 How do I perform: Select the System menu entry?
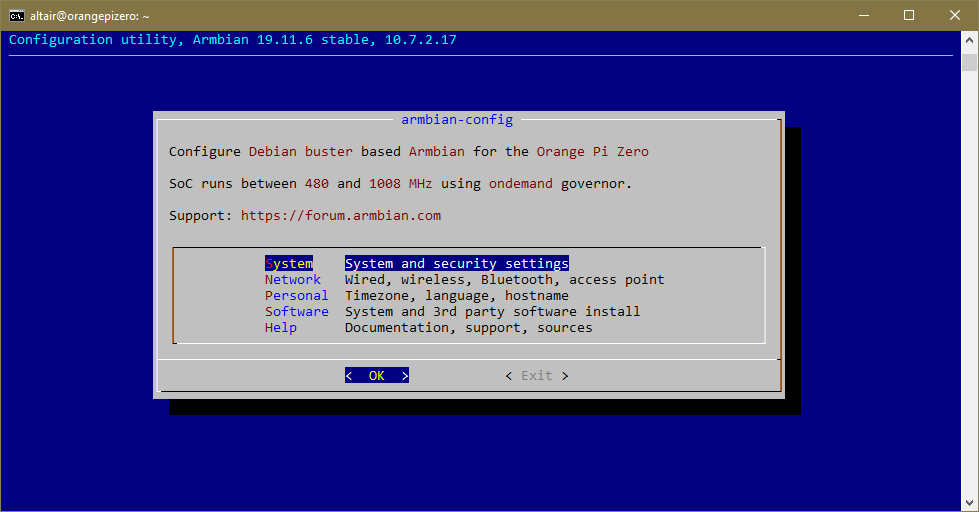click(x=289, y=264)
